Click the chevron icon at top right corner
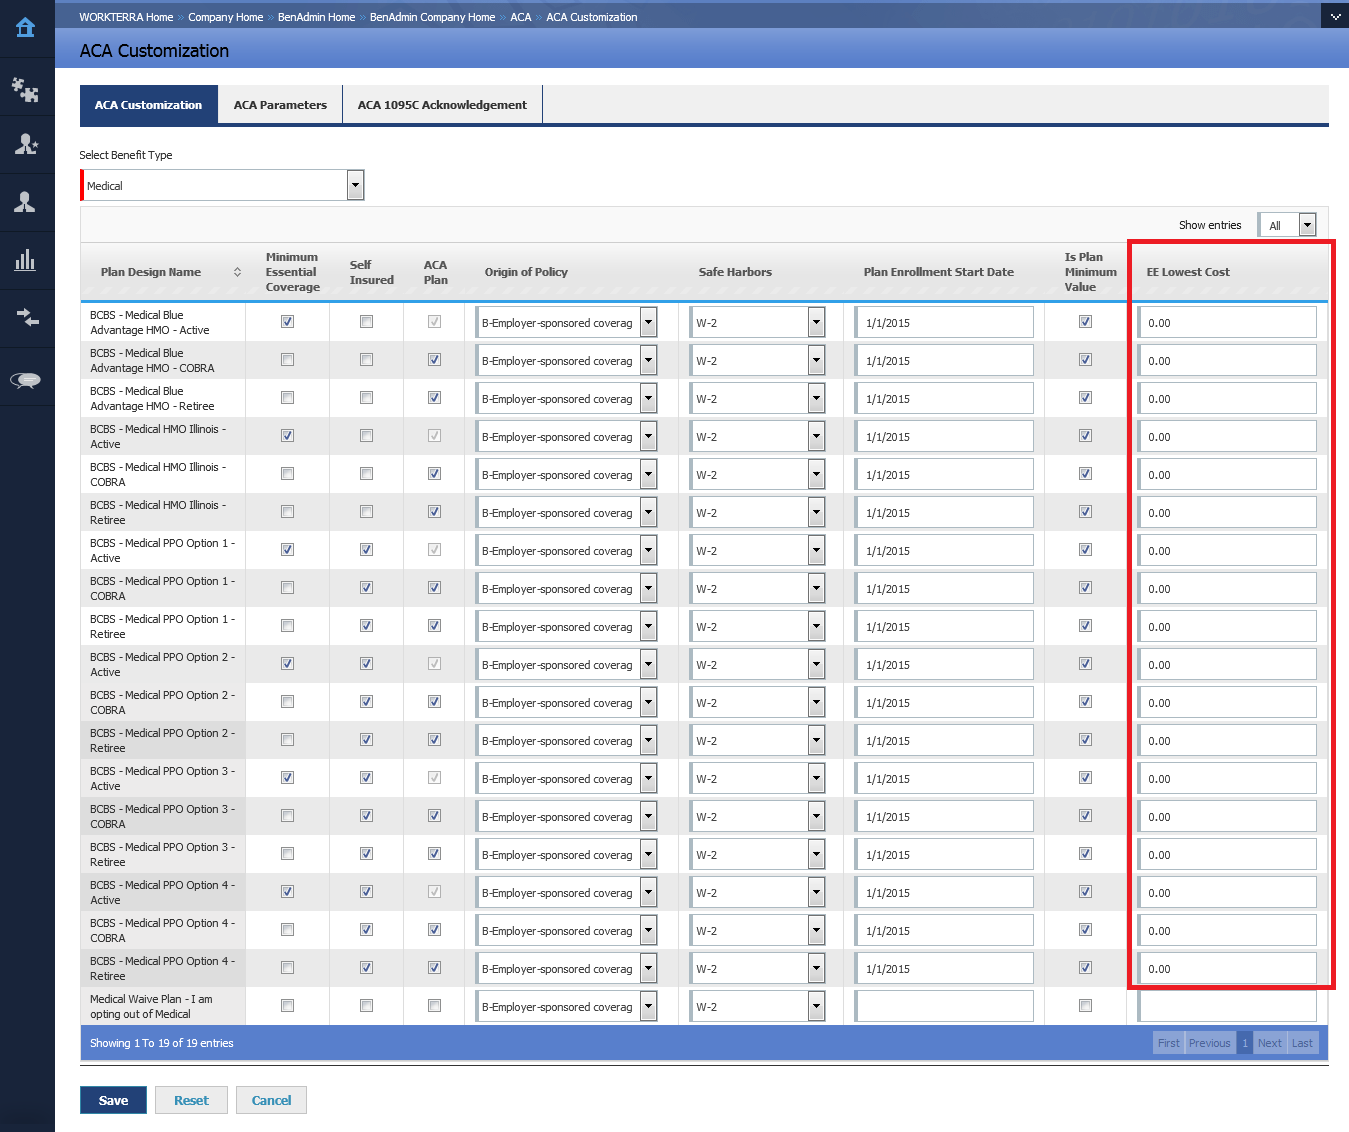Viewport: 1349px width, 1132px height. [1335, 17]
